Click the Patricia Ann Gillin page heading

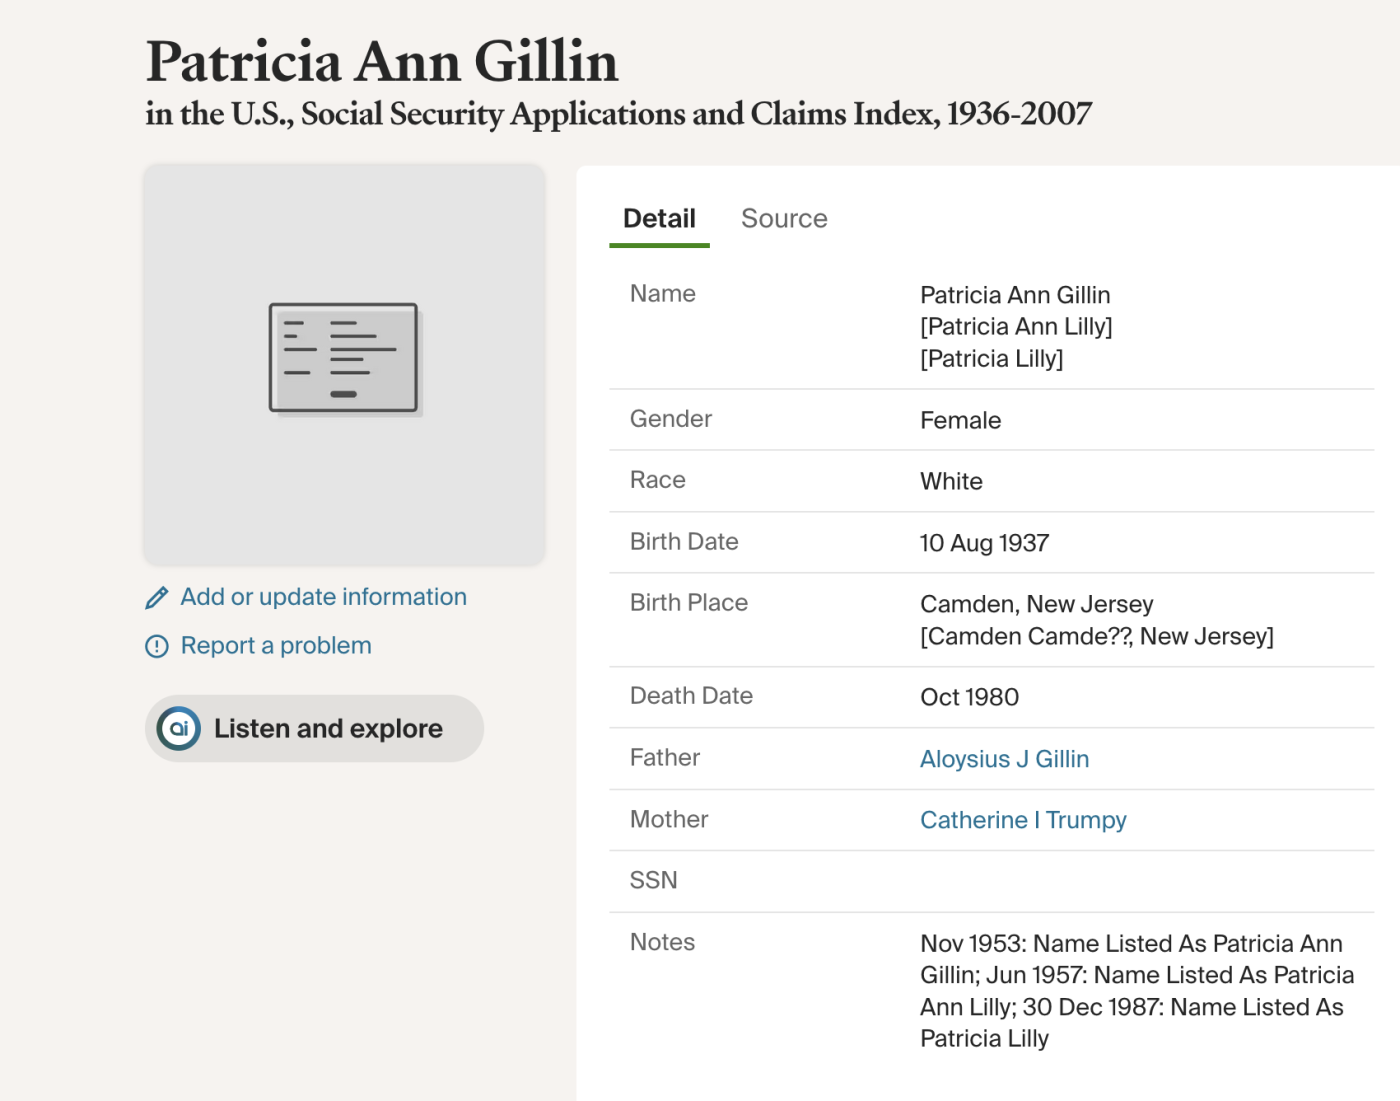(382, 62)
